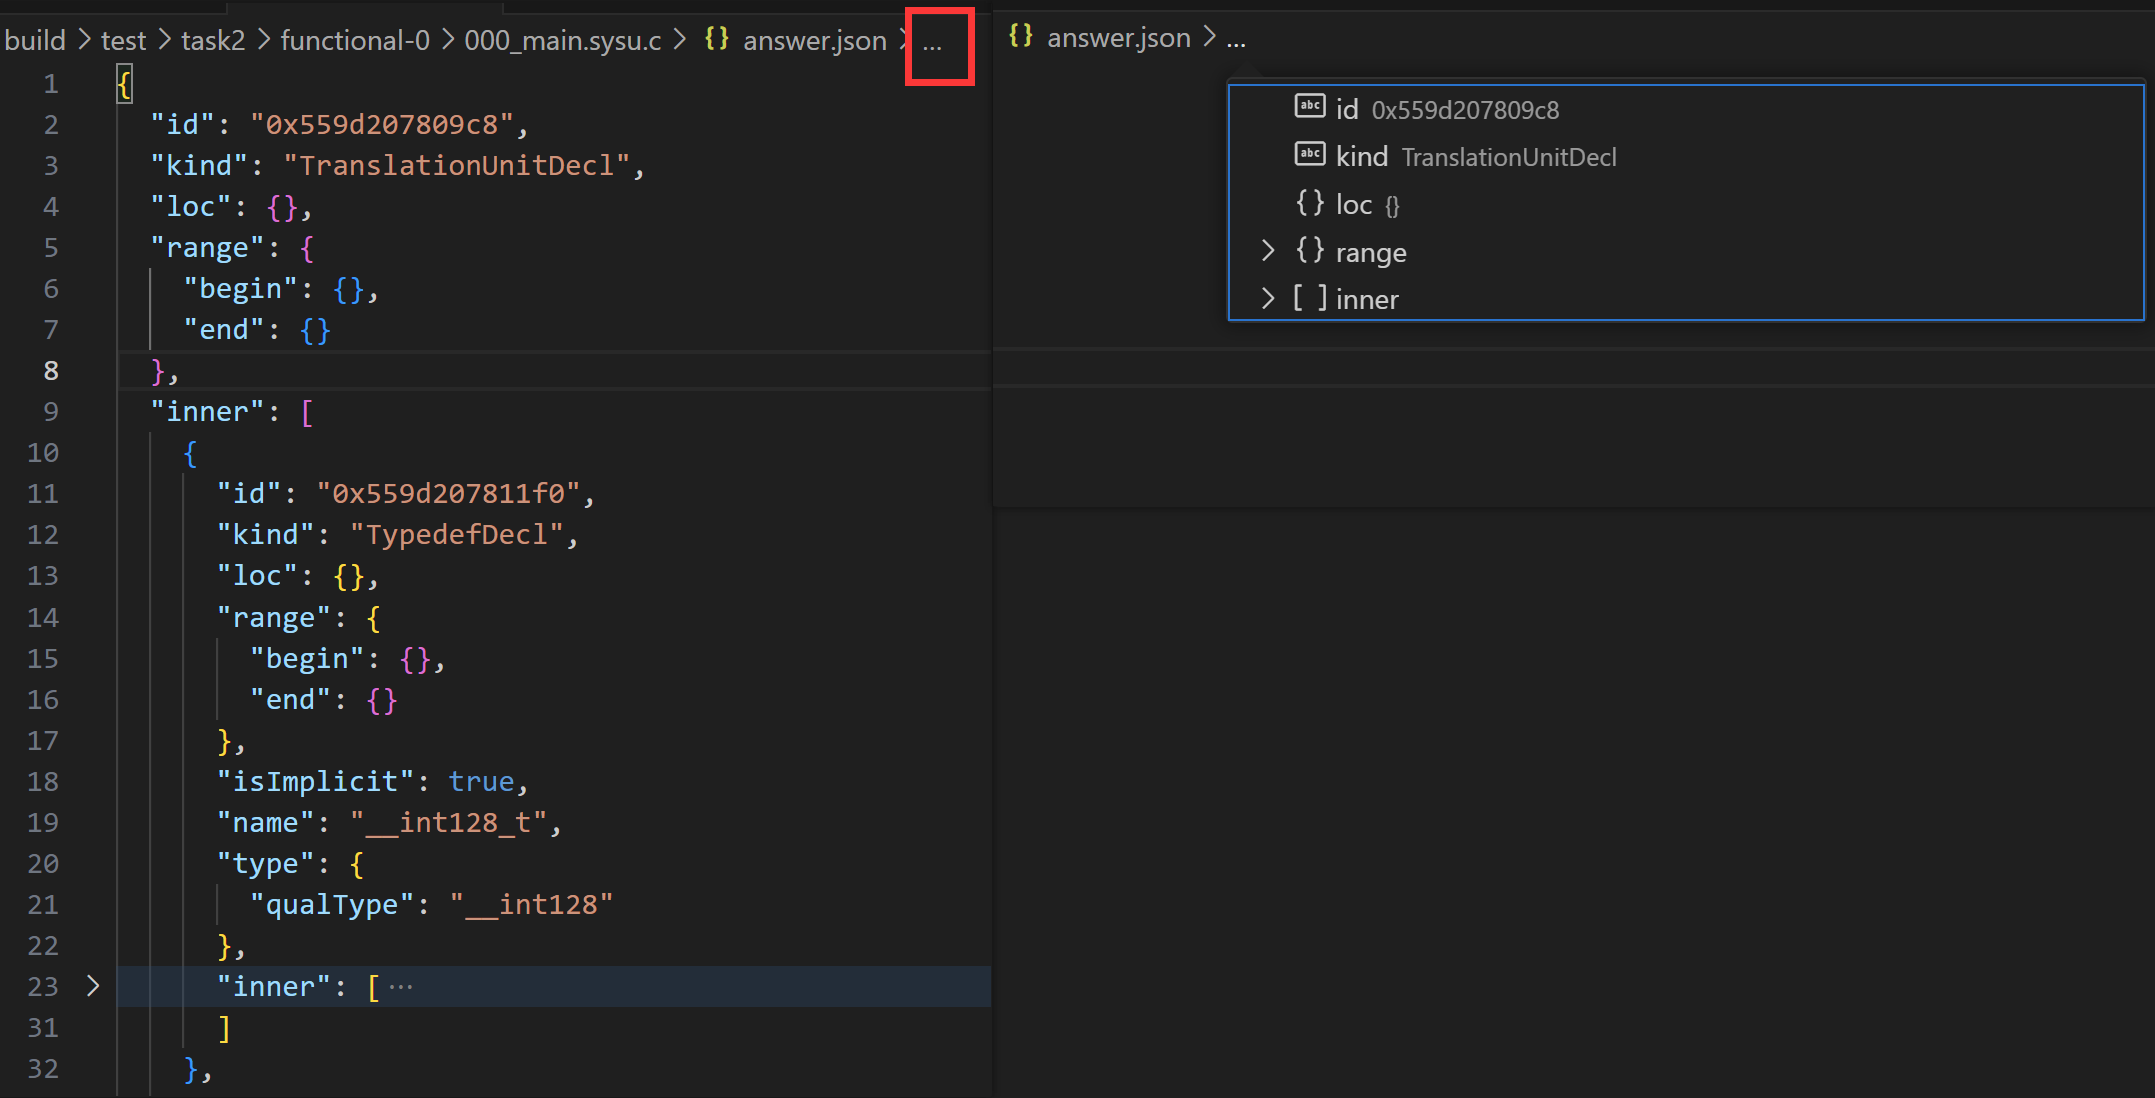Screen dimensions: 2155x1098
Task: Select task2 in the breadcrumb path
Action: coord(213,40)
